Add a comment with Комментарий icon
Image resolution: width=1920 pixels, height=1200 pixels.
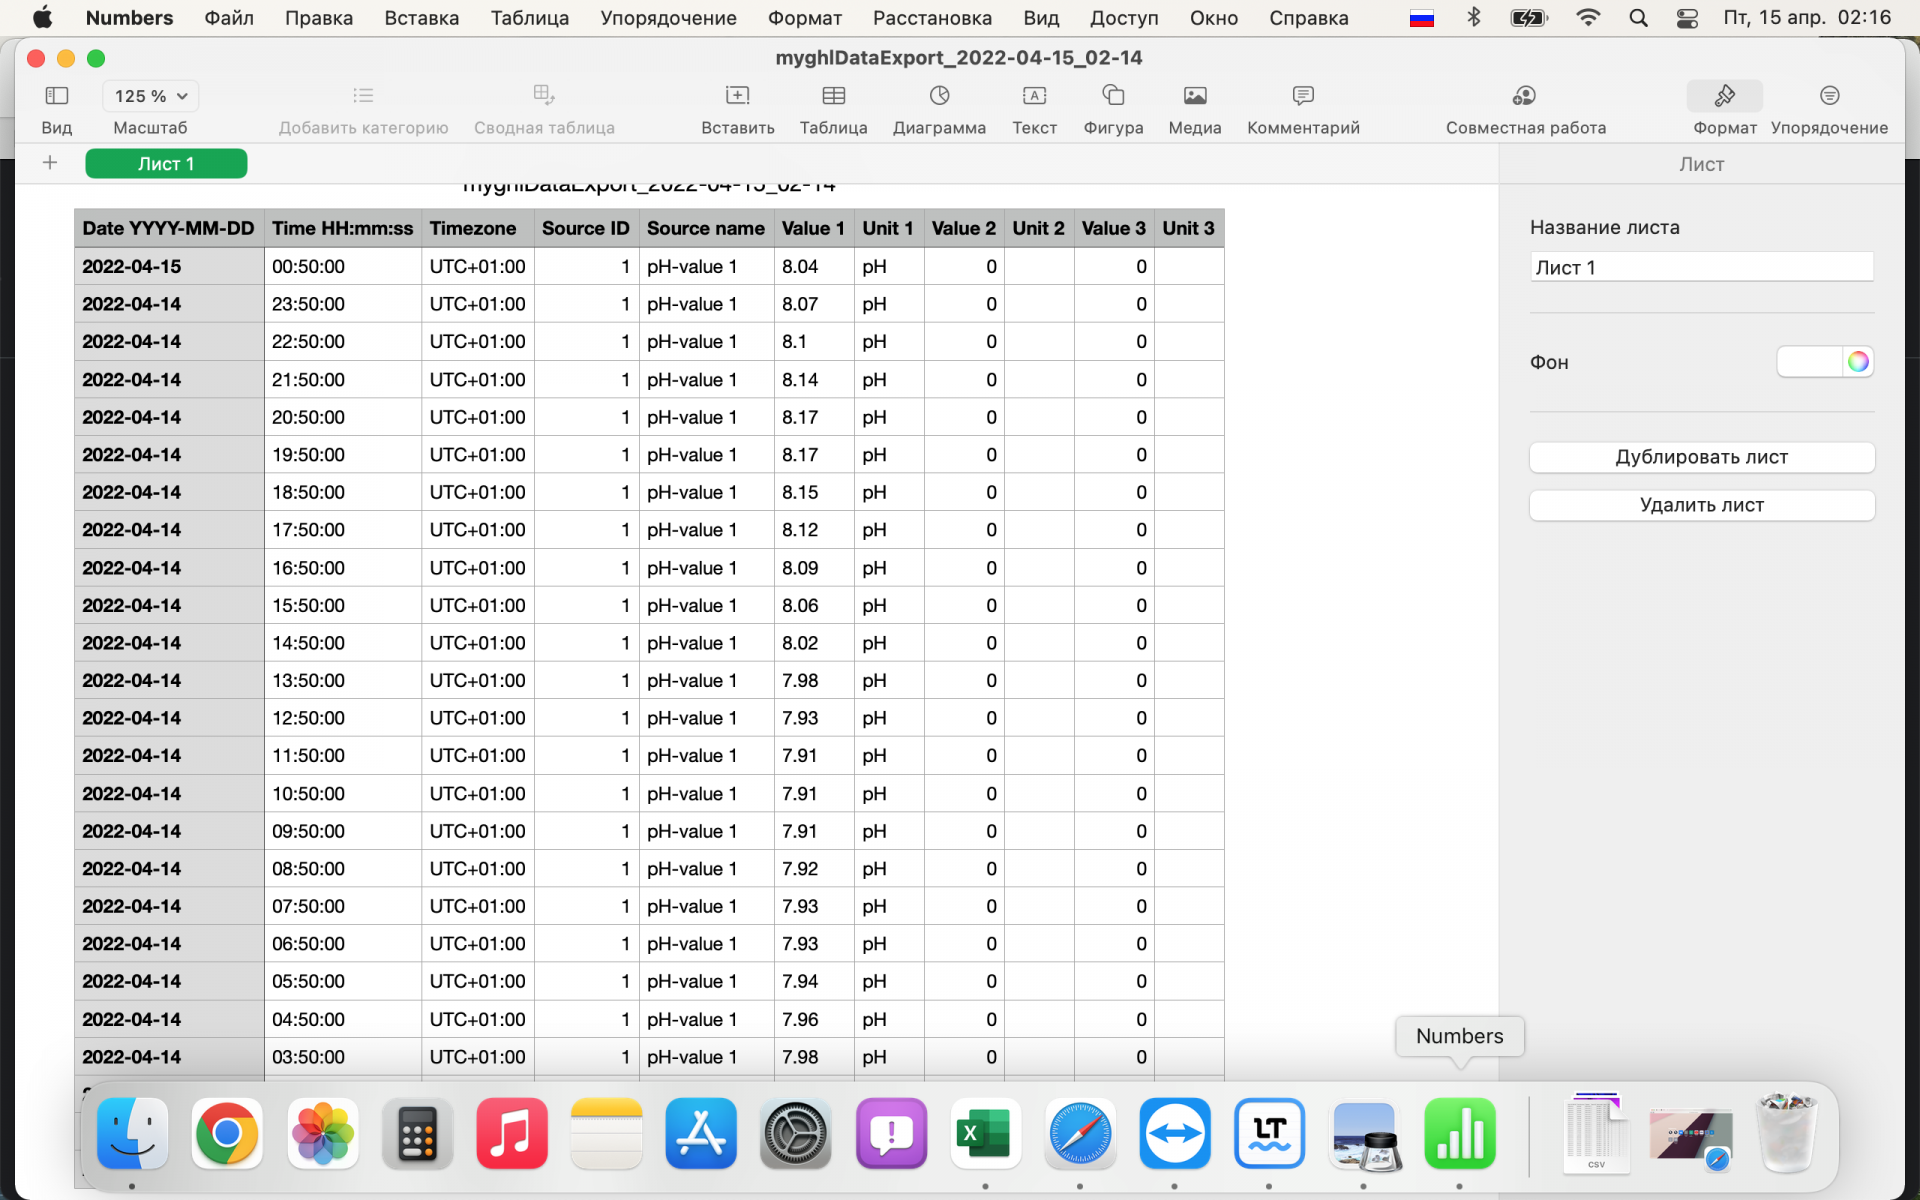tap(1302, 97)
